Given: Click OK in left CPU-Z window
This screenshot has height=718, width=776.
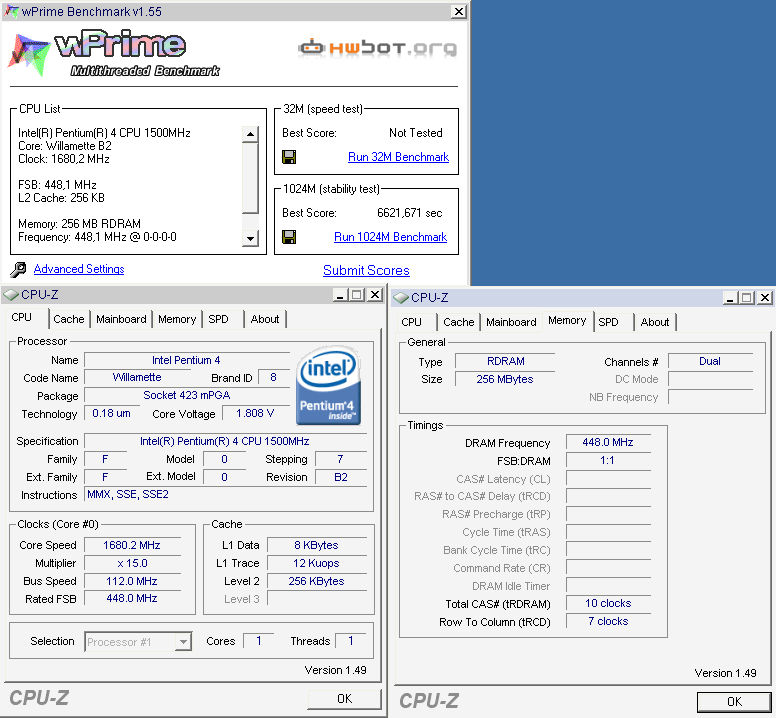Looking at the screenshot, I should pyautogui.click(x=344, y=699).
